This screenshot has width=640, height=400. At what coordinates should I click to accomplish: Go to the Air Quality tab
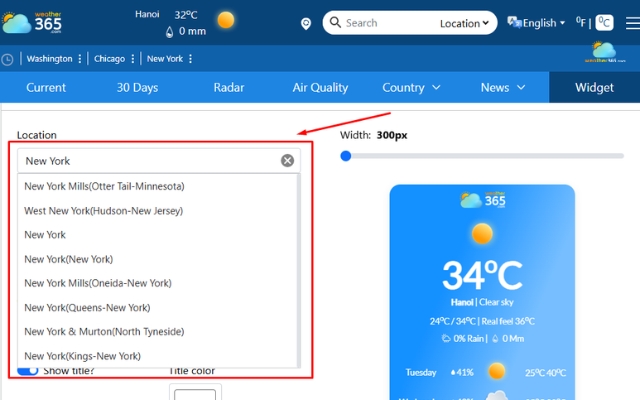(x=320, y=87)
